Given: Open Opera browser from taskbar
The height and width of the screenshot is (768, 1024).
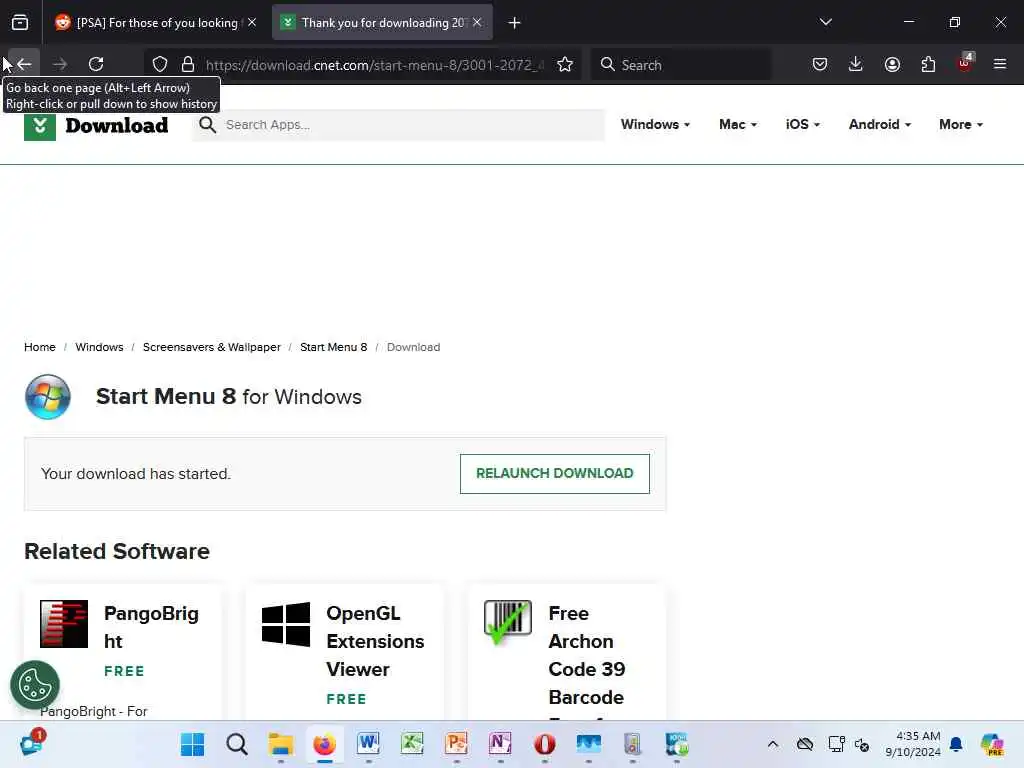Looking at the screenshot, I should tap(544, 744).
